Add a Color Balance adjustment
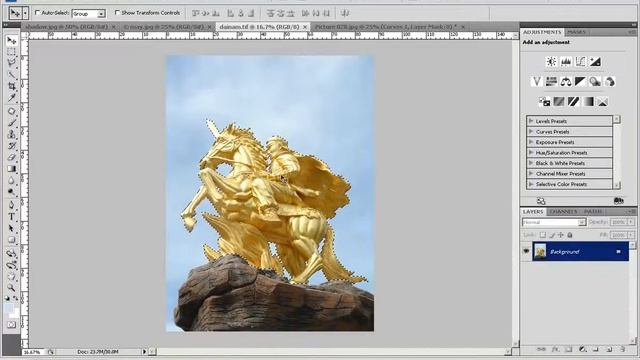 tap(566, 82)
